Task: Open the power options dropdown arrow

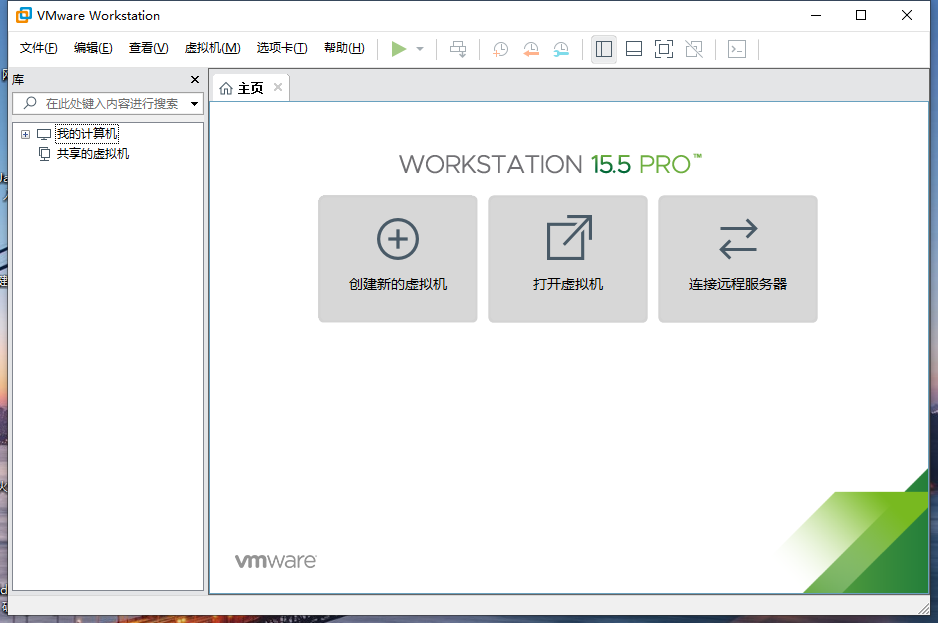Action: [420, 49]
